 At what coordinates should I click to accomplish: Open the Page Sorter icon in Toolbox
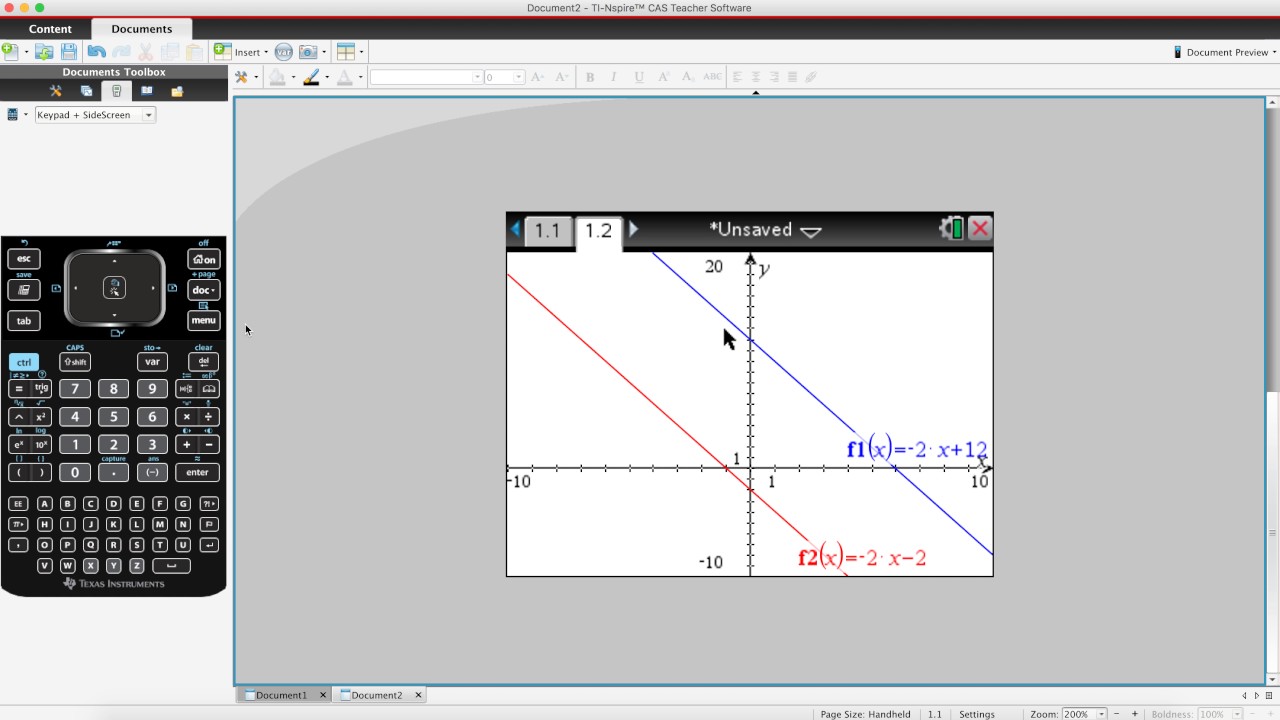(86, 91)
